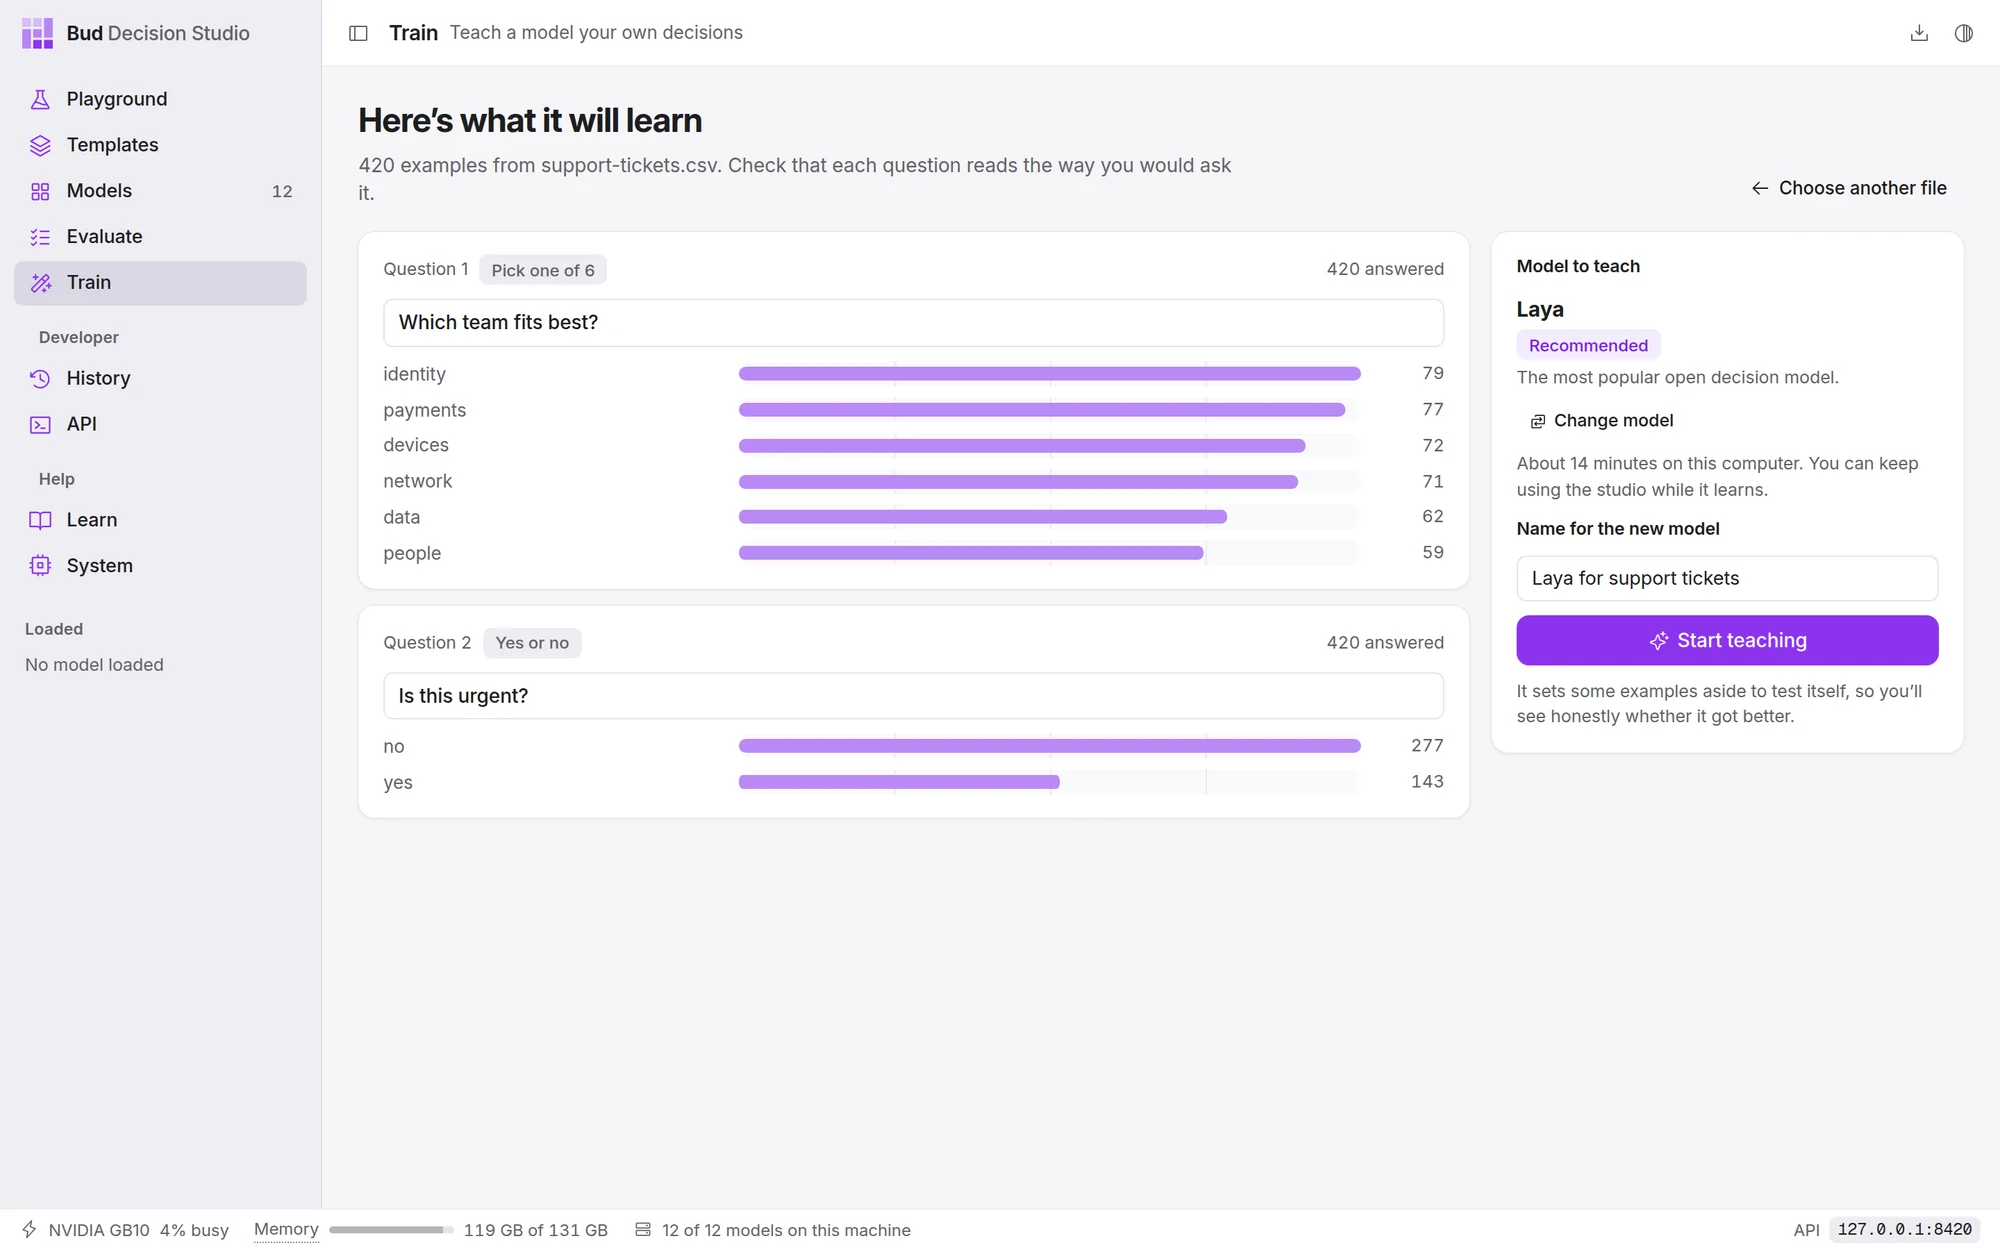Click the System chip icon
2000x1250 pixels.
[x=40, y=566]
